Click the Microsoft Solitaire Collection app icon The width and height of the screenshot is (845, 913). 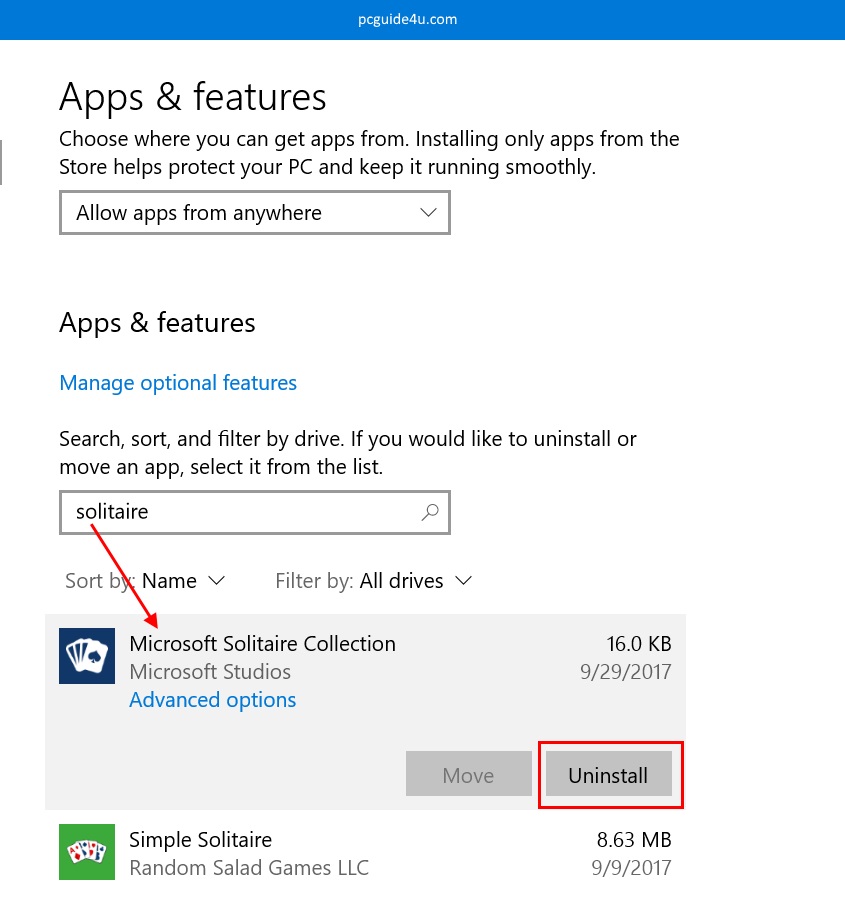pyautogui.click(x=87, y=656)
